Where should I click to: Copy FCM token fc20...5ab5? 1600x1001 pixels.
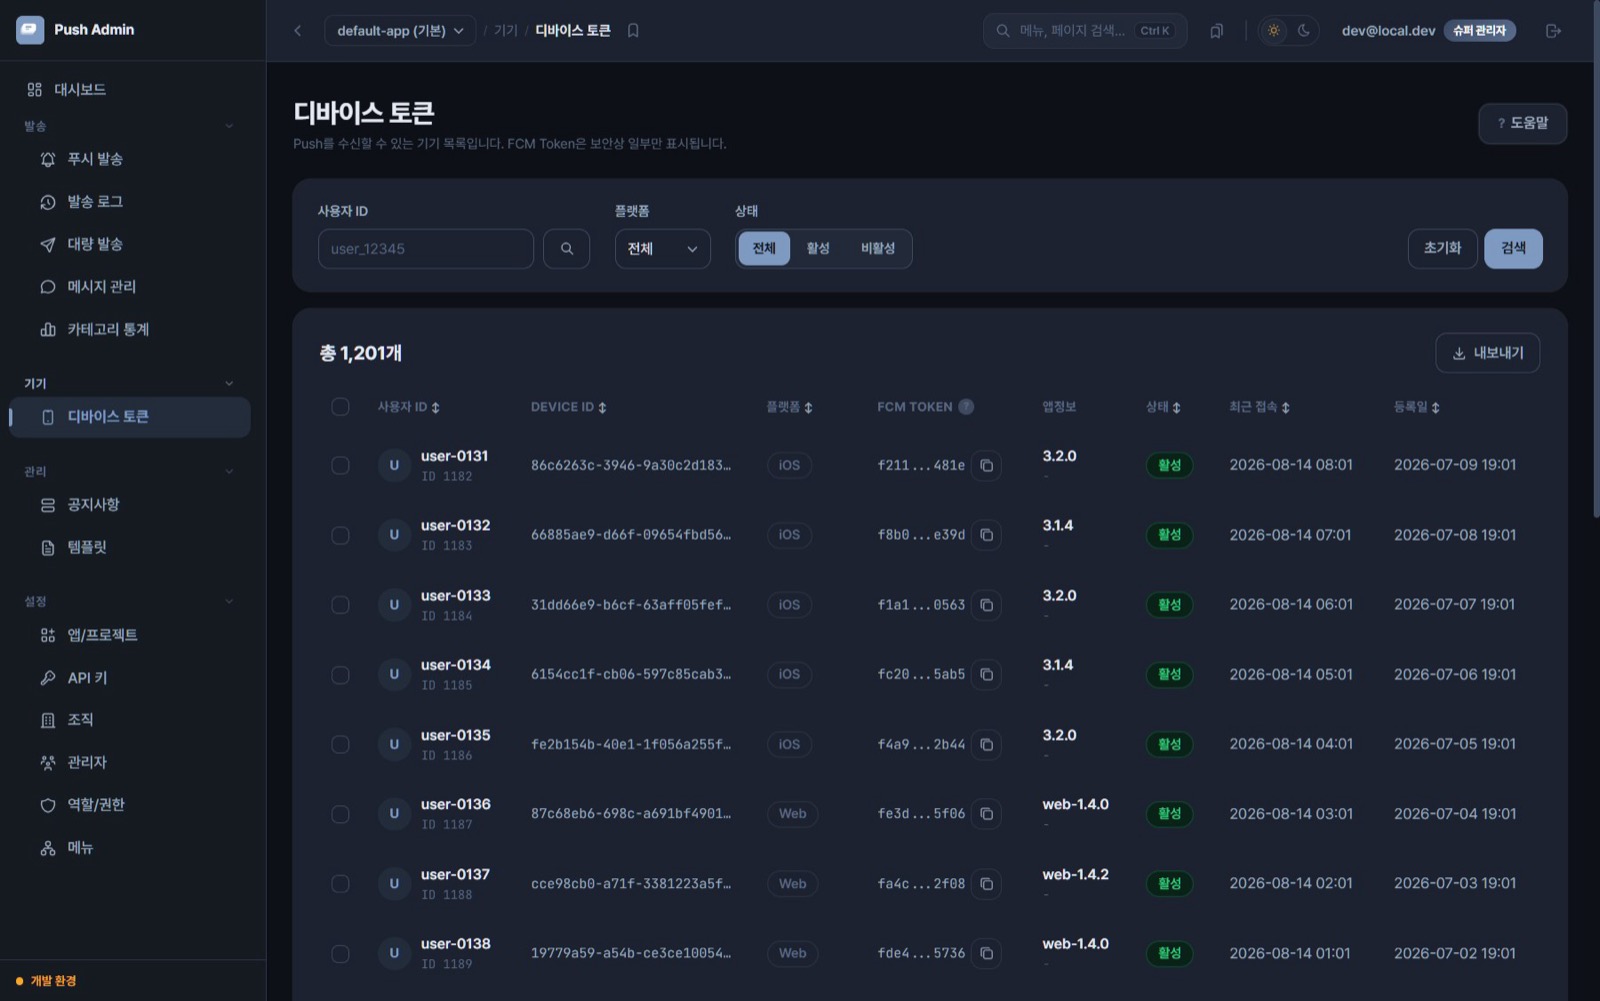click(x=986, y=675)
